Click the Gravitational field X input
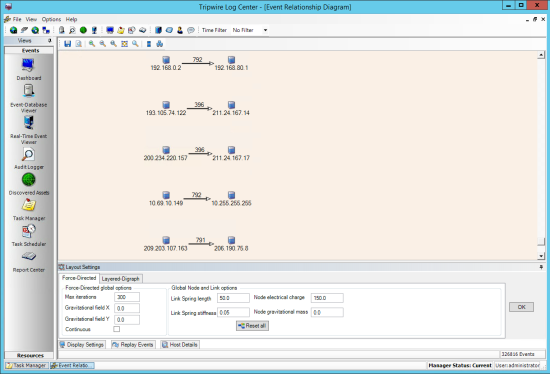Viewport: 550px width, 374px height. click(x=127, y=308)
